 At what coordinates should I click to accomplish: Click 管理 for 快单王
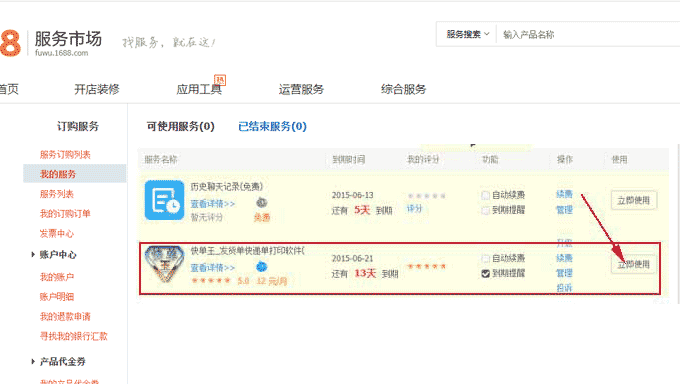[565, 273]
